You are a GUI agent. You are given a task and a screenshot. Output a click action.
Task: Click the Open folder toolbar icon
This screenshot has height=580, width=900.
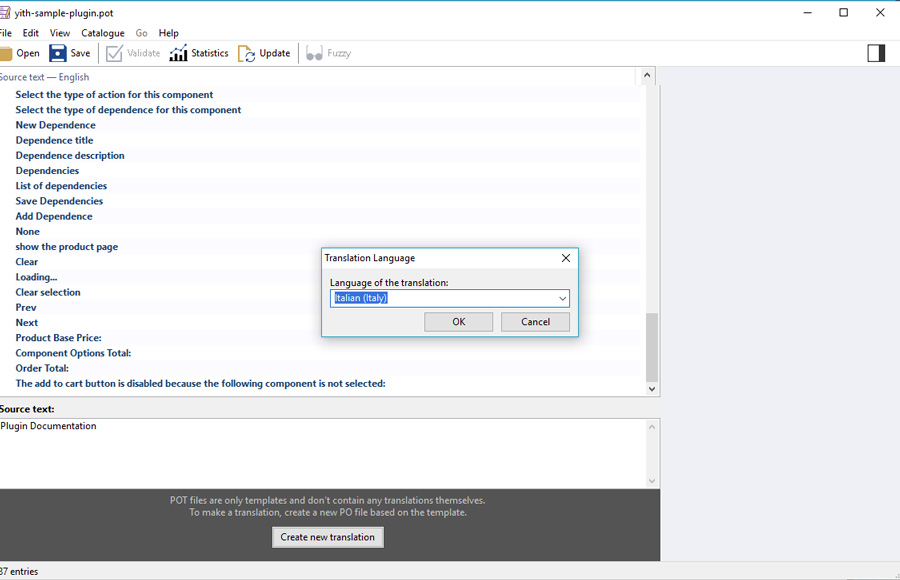6,53
